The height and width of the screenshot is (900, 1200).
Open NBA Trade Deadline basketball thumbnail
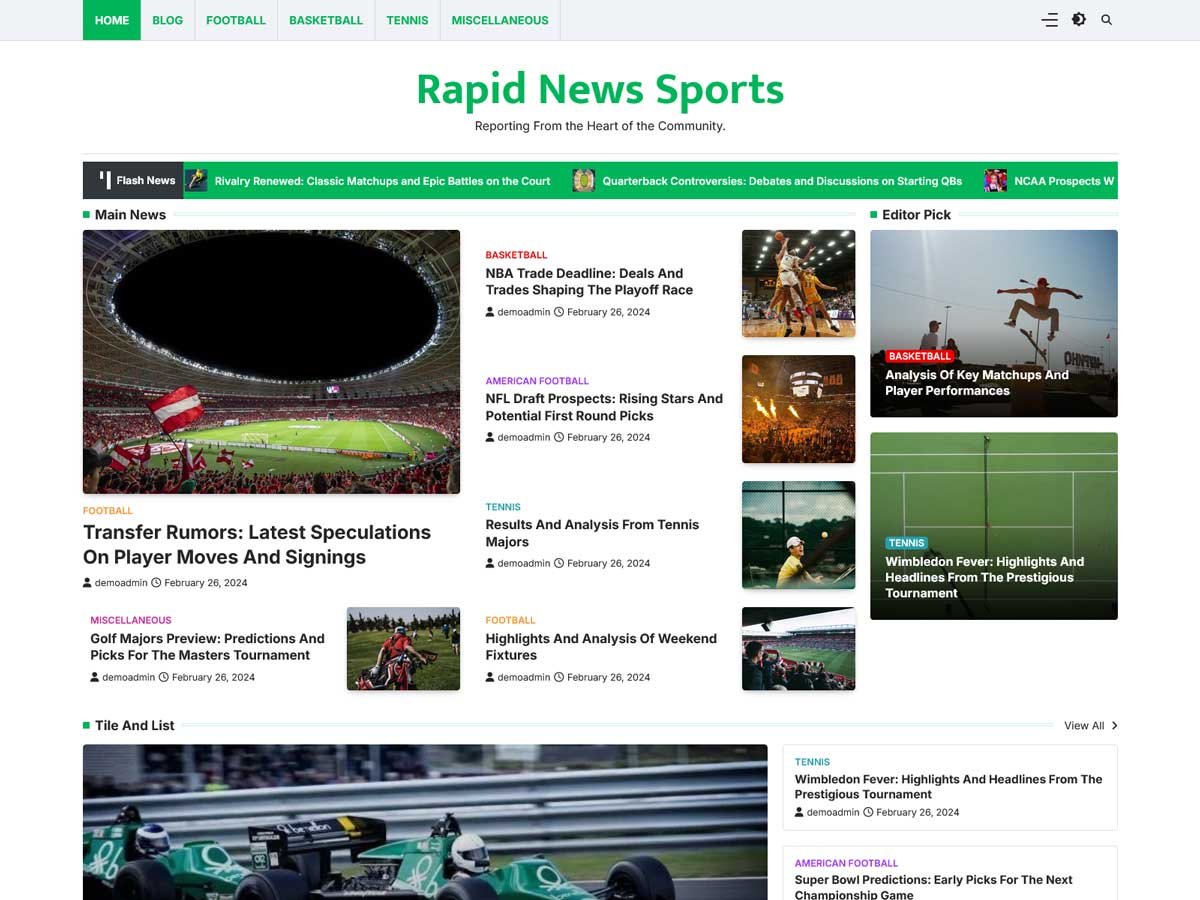coord(798,284)
